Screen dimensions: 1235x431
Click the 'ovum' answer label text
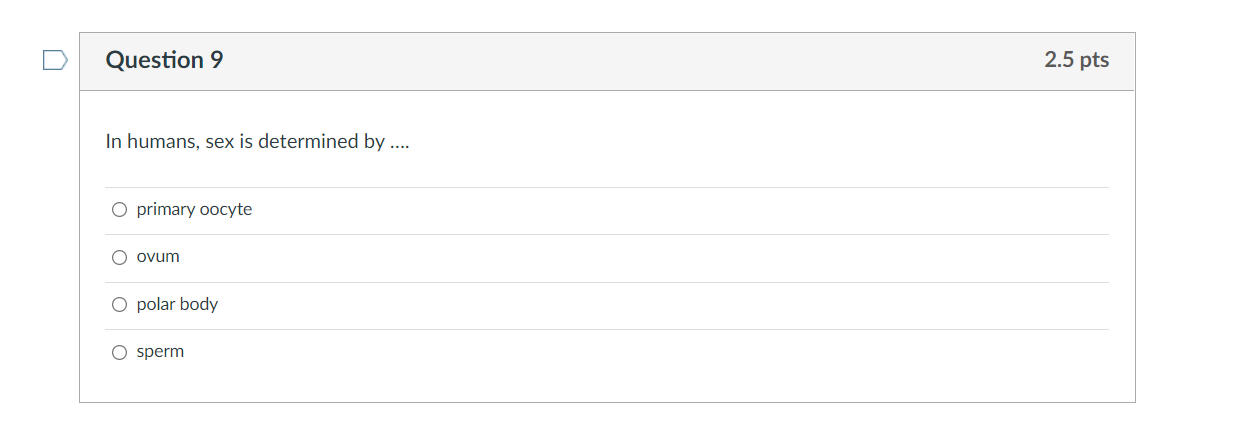158,257
